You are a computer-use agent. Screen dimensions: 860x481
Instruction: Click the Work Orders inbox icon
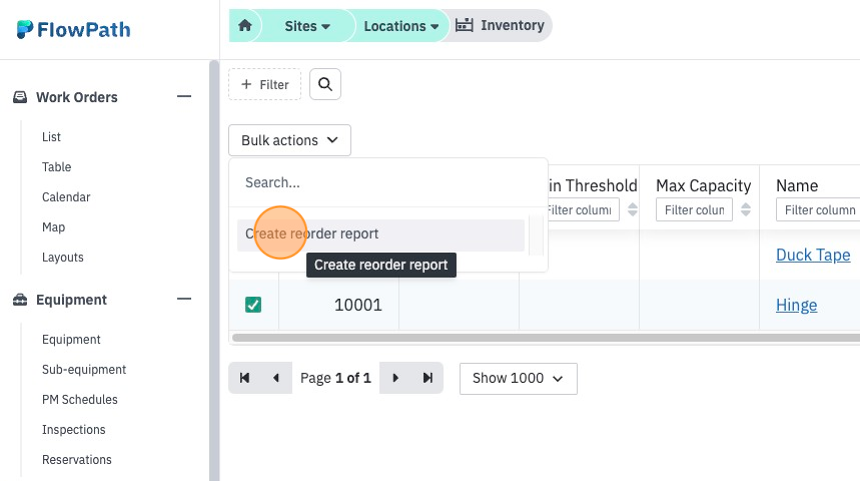pos(20,97)
